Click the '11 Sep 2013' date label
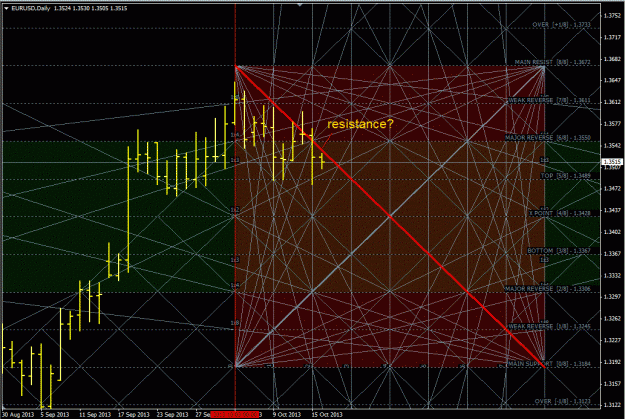This screenshot has height=419, width=625. 95,415
